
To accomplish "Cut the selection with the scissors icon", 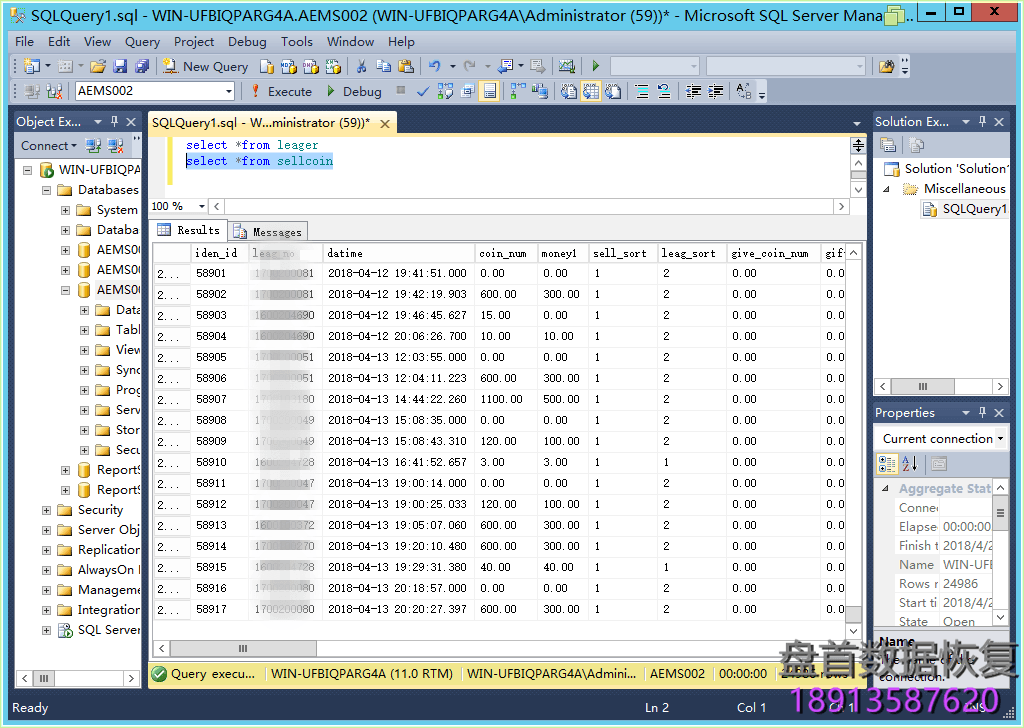I will click(361, 66).
